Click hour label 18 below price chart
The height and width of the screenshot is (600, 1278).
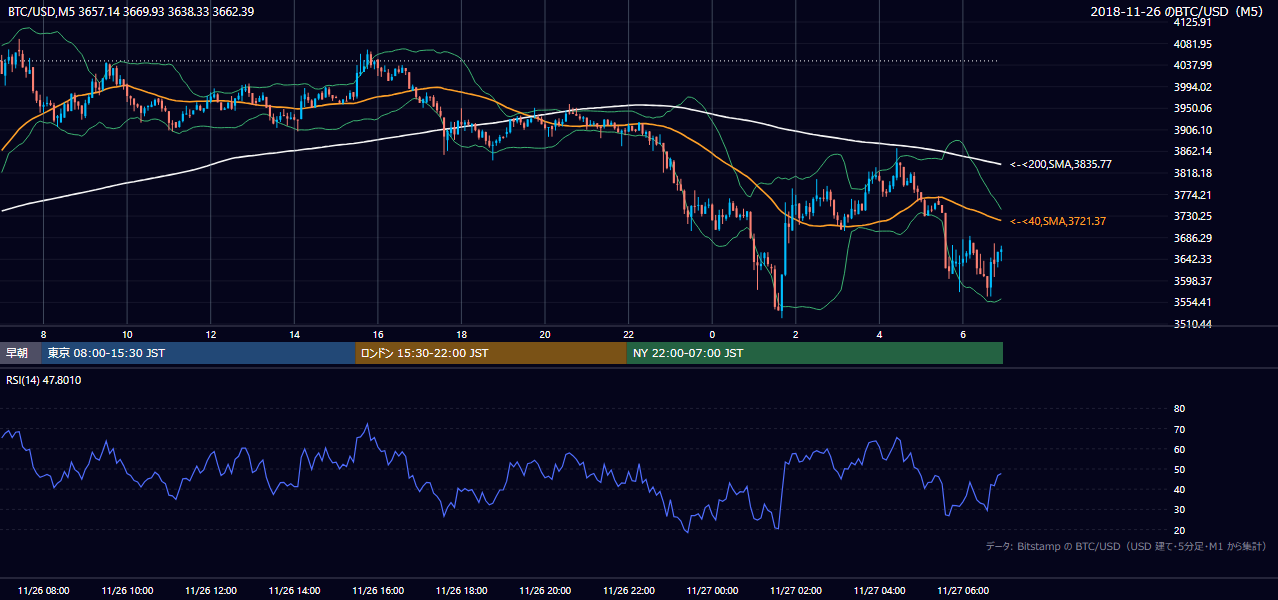pos(461,334)
